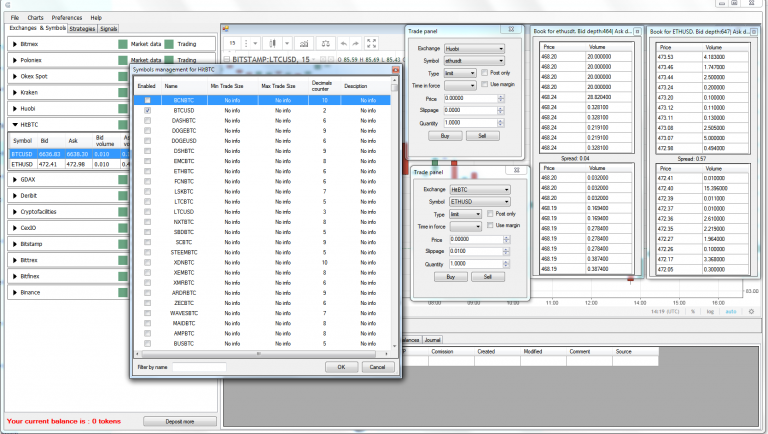Click the Binance green status square
This screenshot has height=434, width=768.
coord(123,292)
